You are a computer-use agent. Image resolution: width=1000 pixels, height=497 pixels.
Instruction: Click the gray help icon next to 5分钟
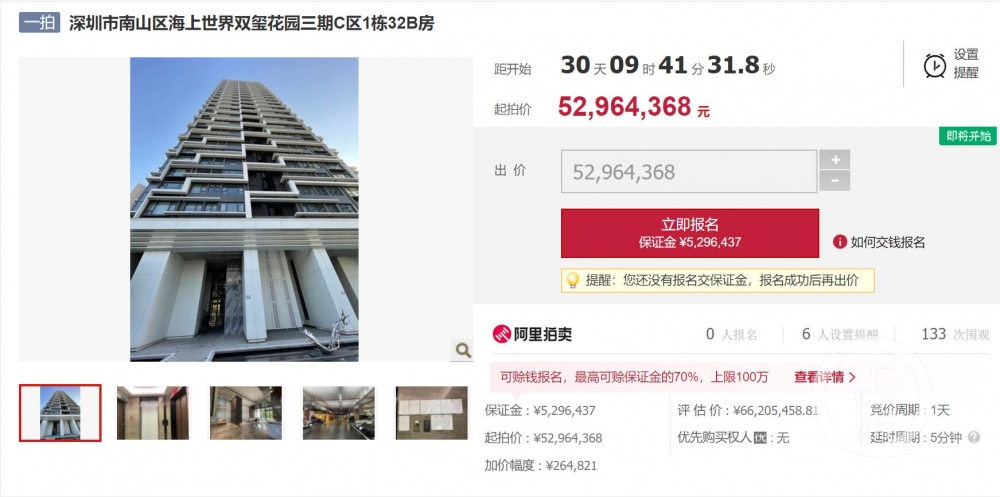pyautogui.click(x=974, y=438)
